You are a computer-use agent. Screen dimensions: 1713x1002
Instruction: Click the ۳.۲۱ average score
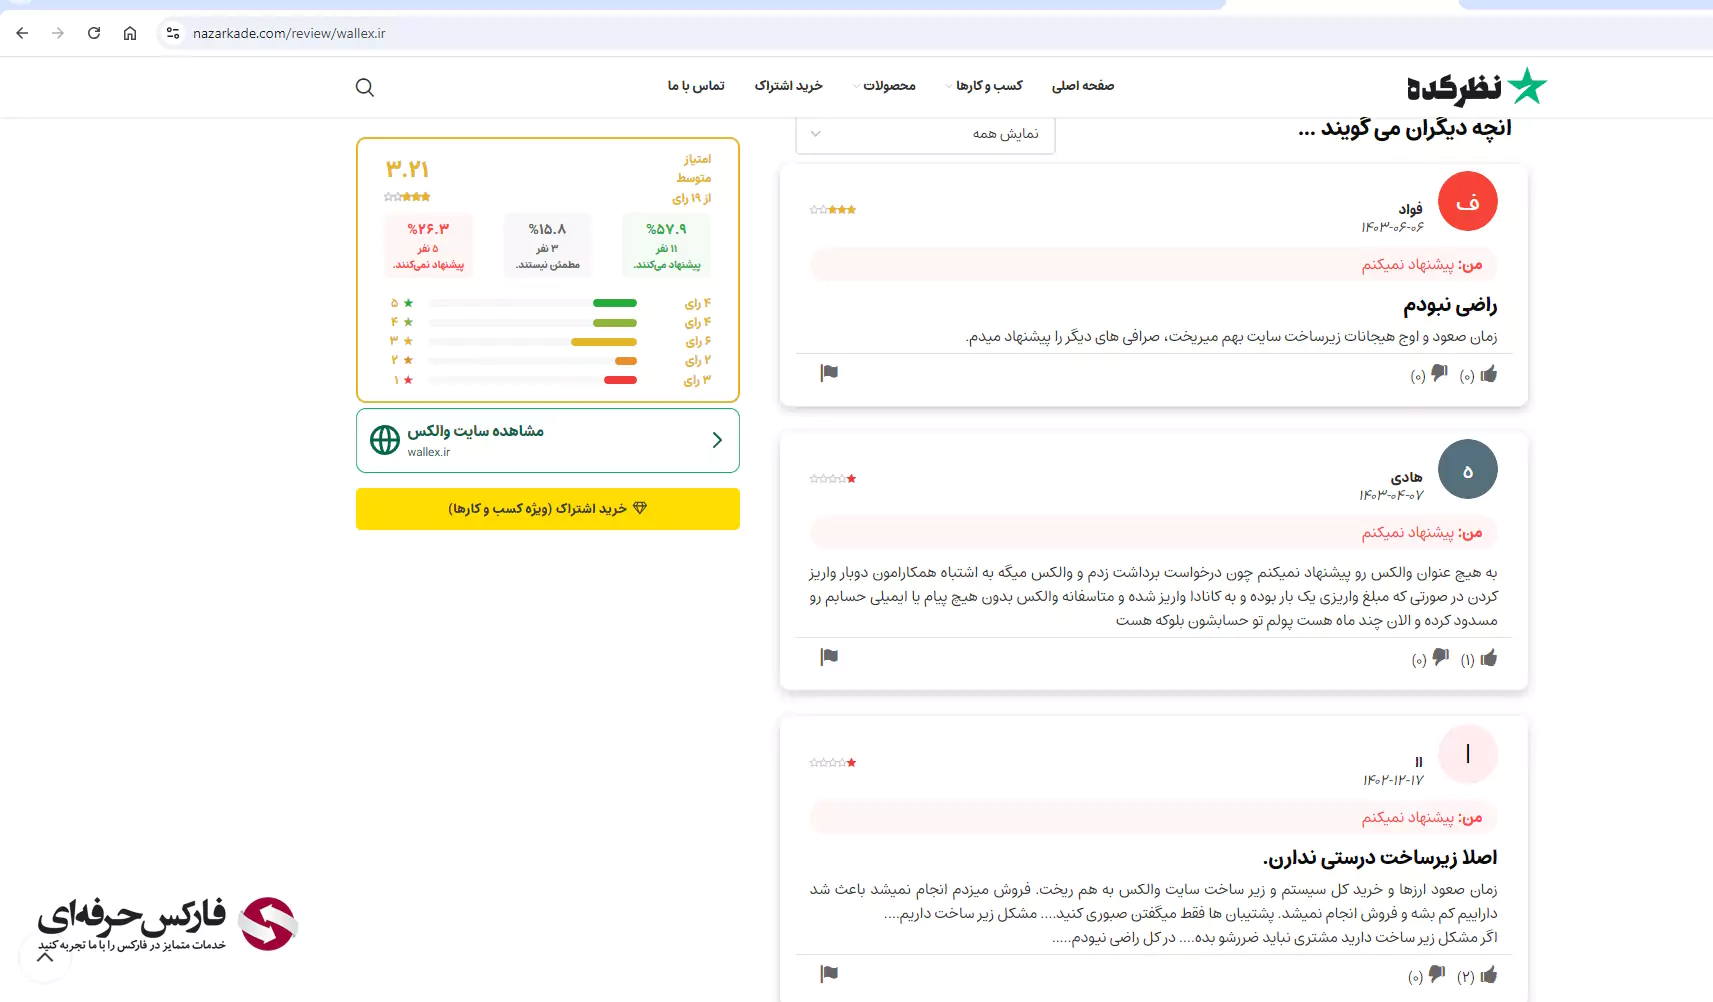(x=407, y=169)
